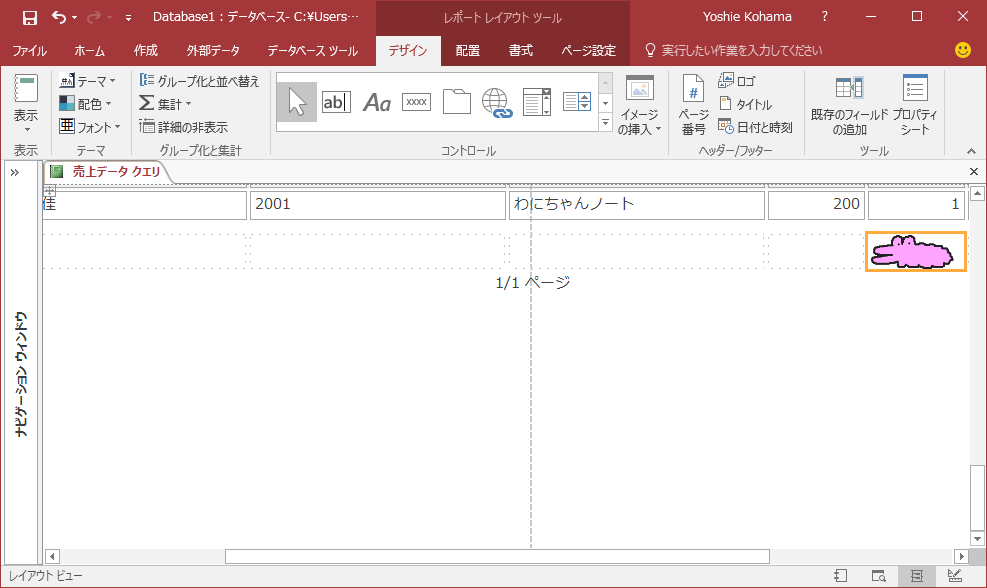Click the smiley feedback icon
The width and height of the screenshot is (987, 588).
pos(962,50)
